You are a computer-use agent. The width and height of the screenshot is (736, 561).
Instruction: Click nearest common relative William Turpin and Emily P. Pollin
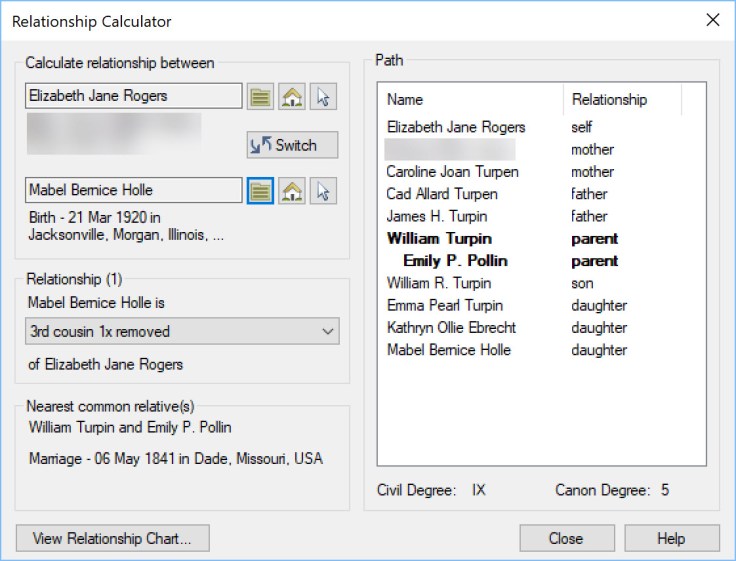tap(130, 427)
